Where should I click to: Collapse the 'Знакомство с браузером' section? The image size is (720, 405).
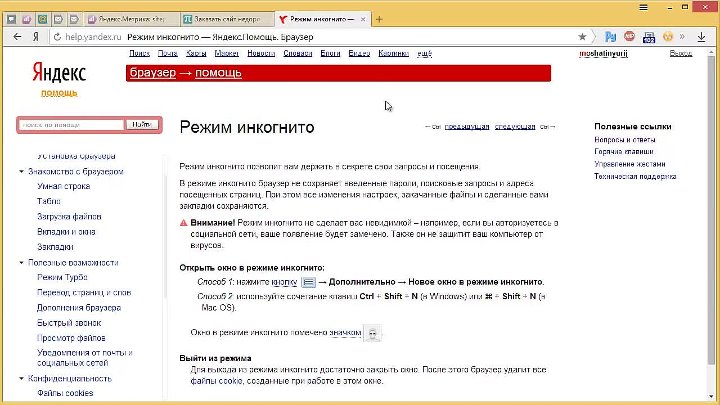pos(20,171)
